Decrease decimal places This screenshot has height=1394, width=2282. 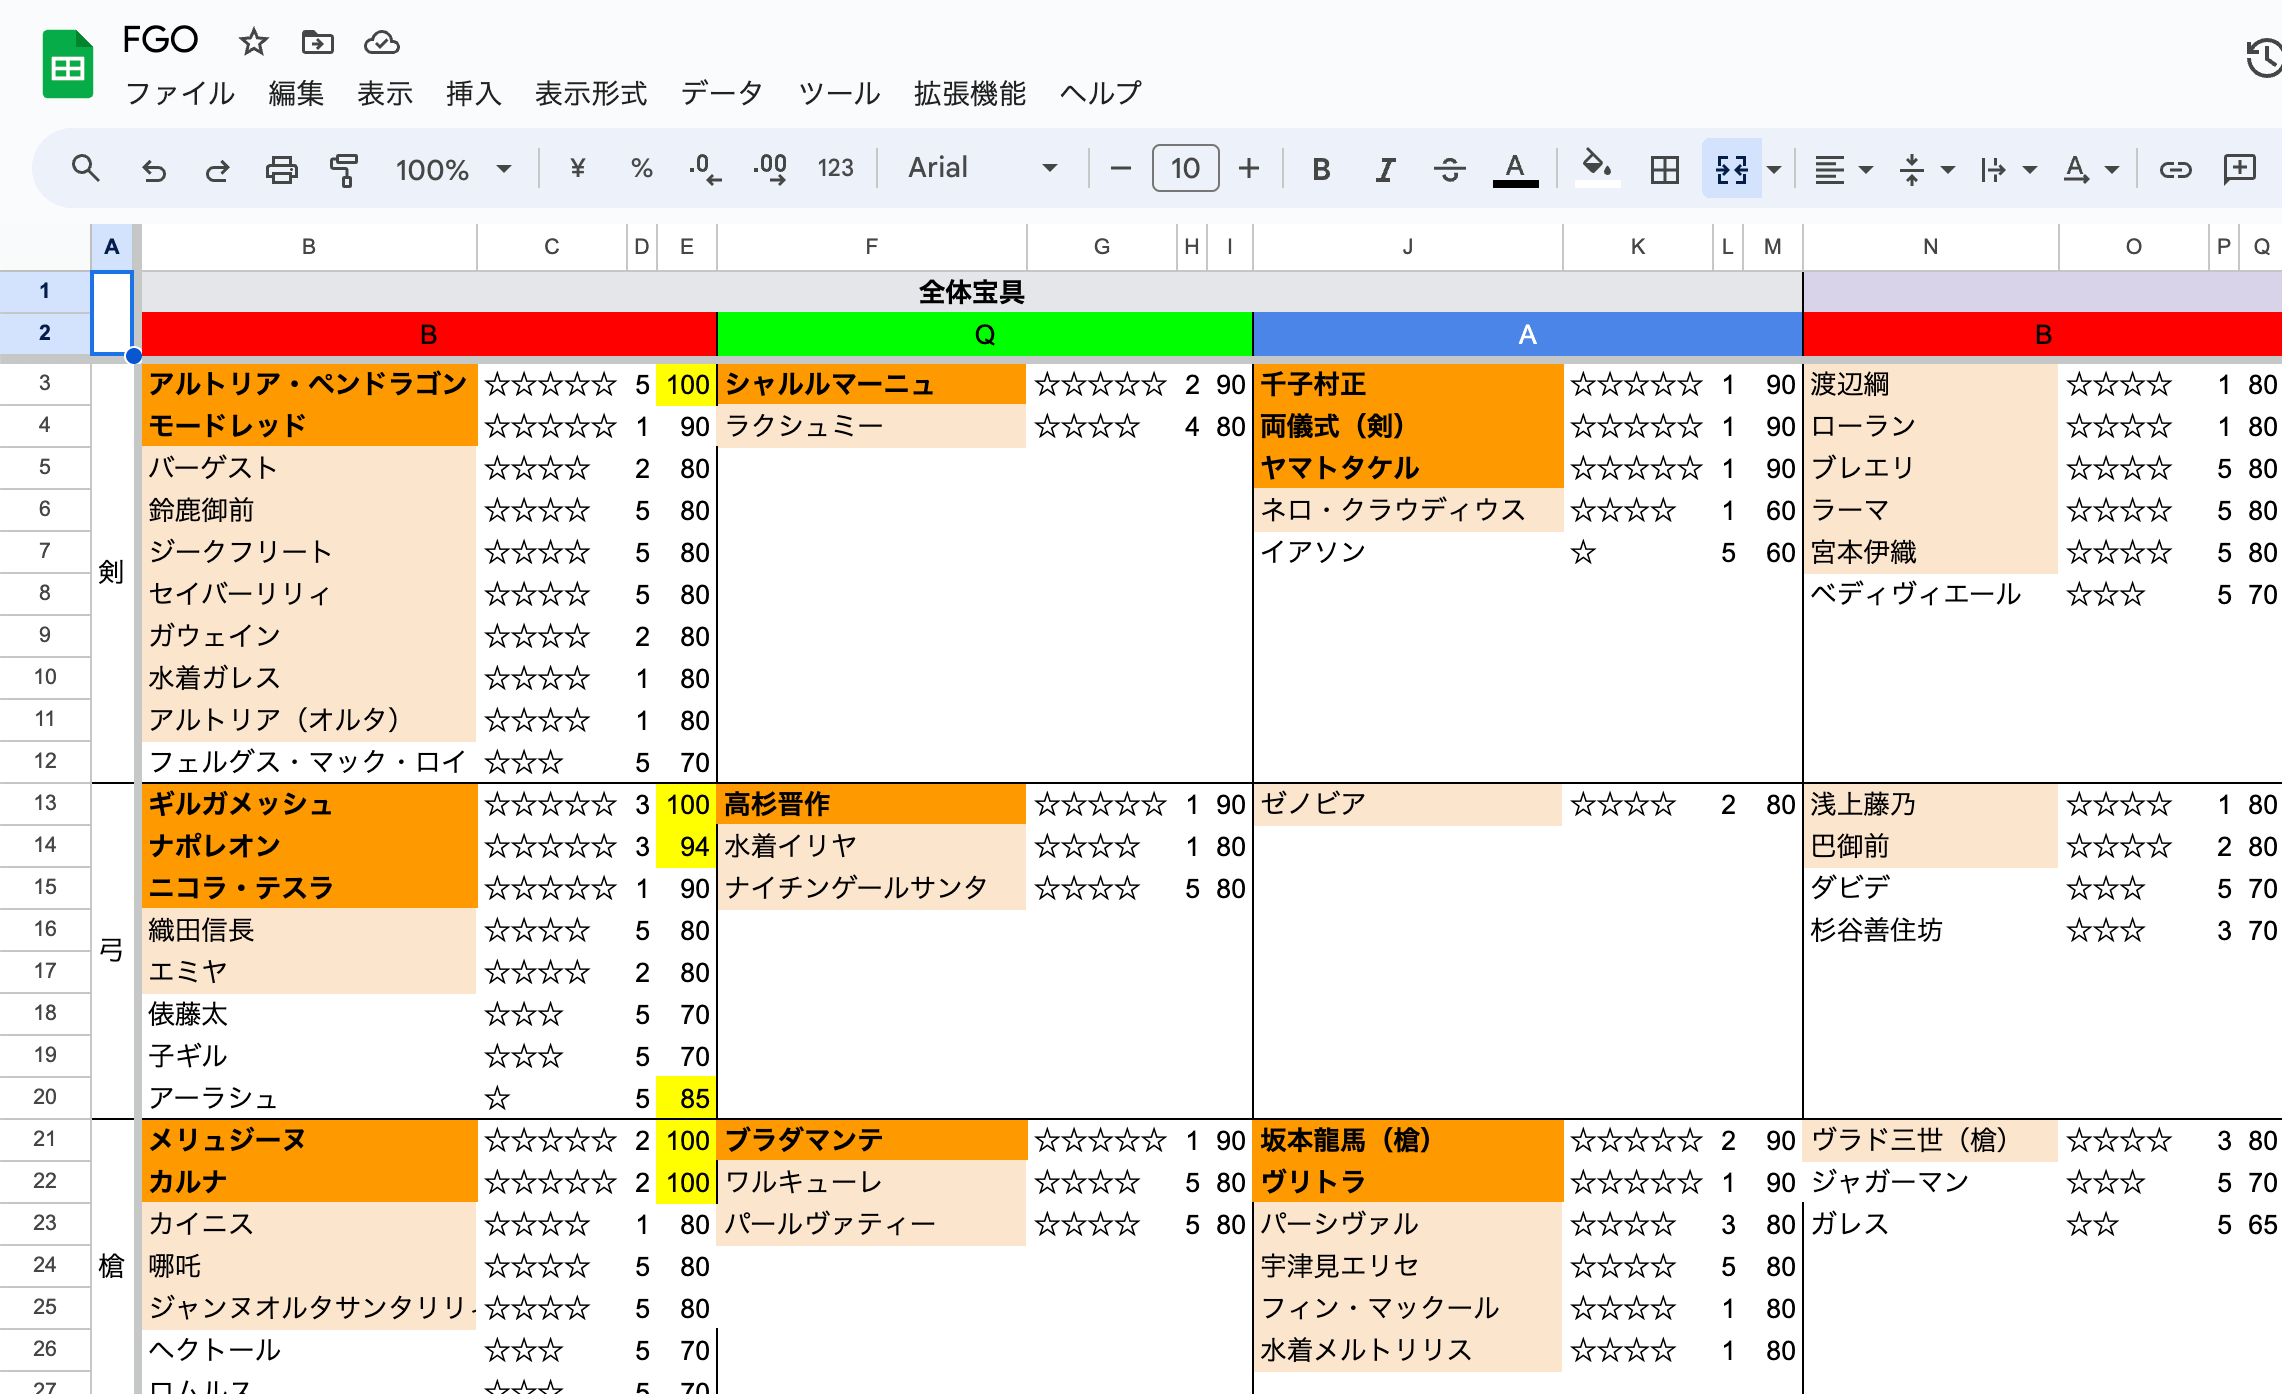(705, 168)
